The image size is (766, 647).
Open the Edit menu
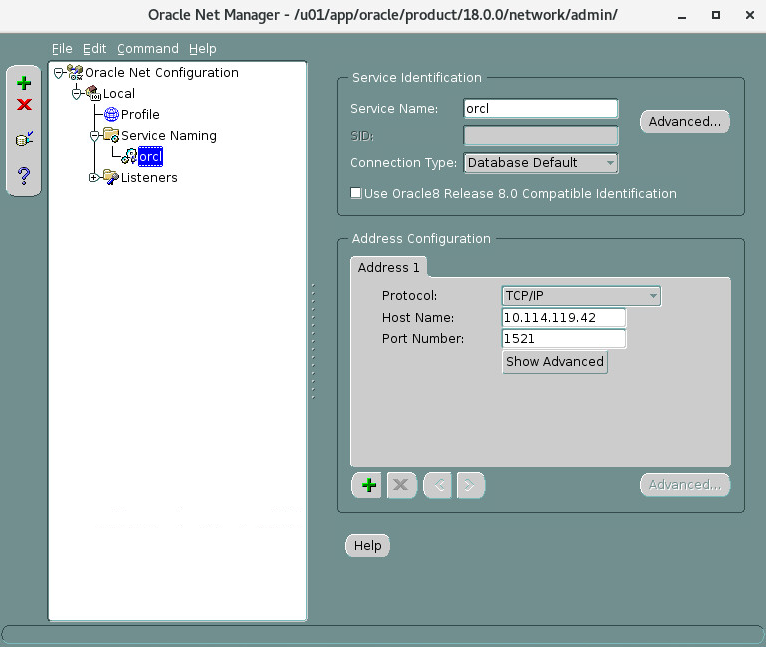[x=94, y=49]
